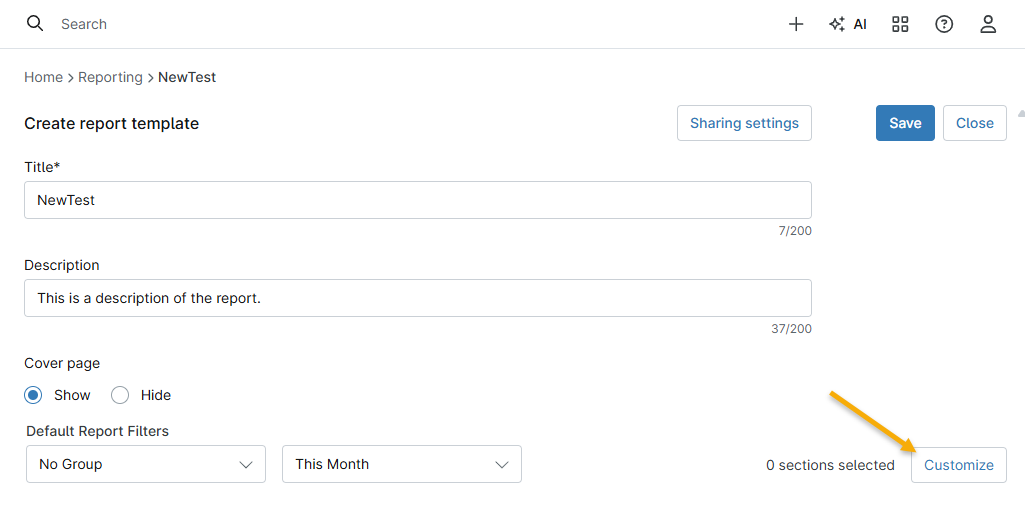Select the Show cover page option

[34, 395]
